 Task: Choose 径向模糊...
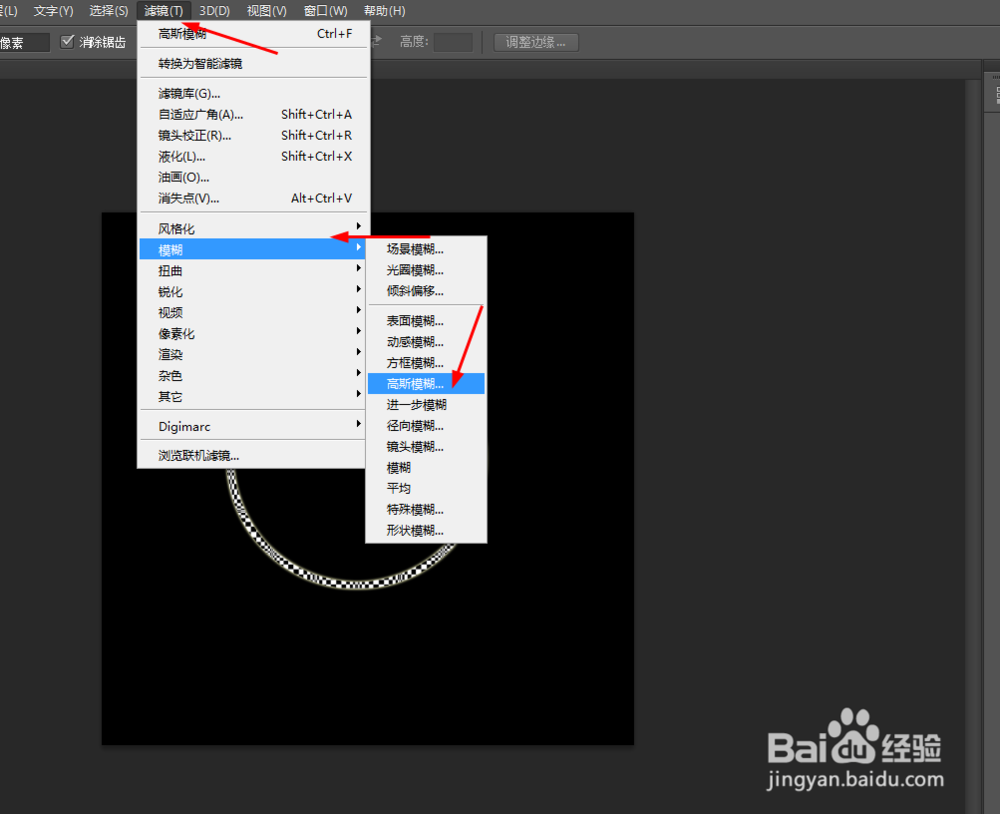[426, 426]
